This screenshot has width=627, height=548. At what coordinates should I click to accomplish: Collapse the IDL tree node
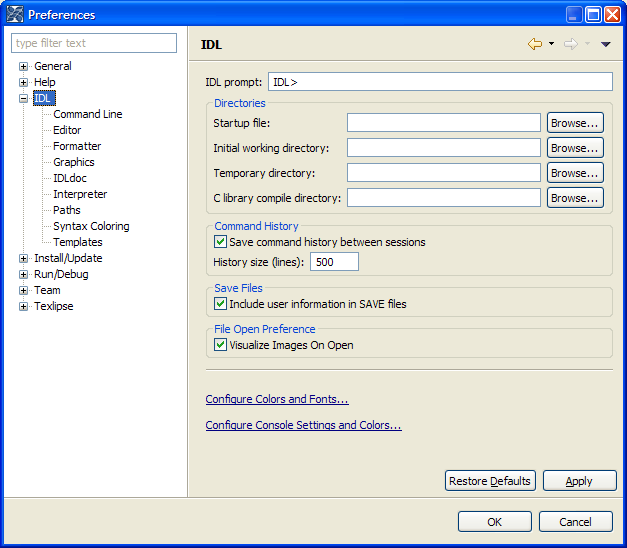coord(24,98)
